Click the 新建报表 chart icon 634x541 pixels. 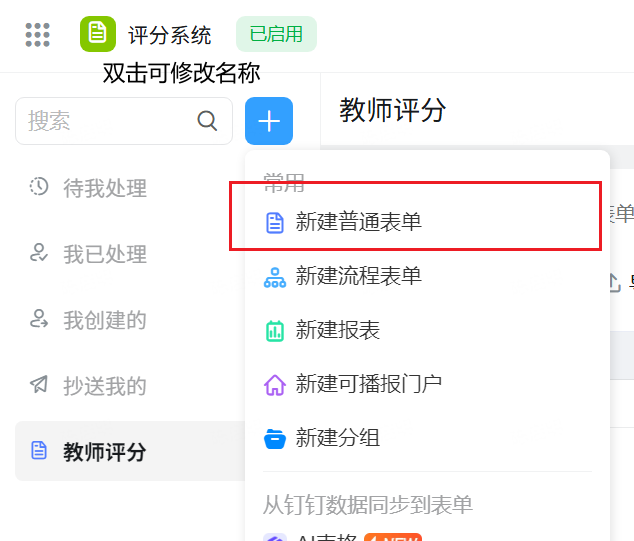pyautogui.click(x=275, y=330)
